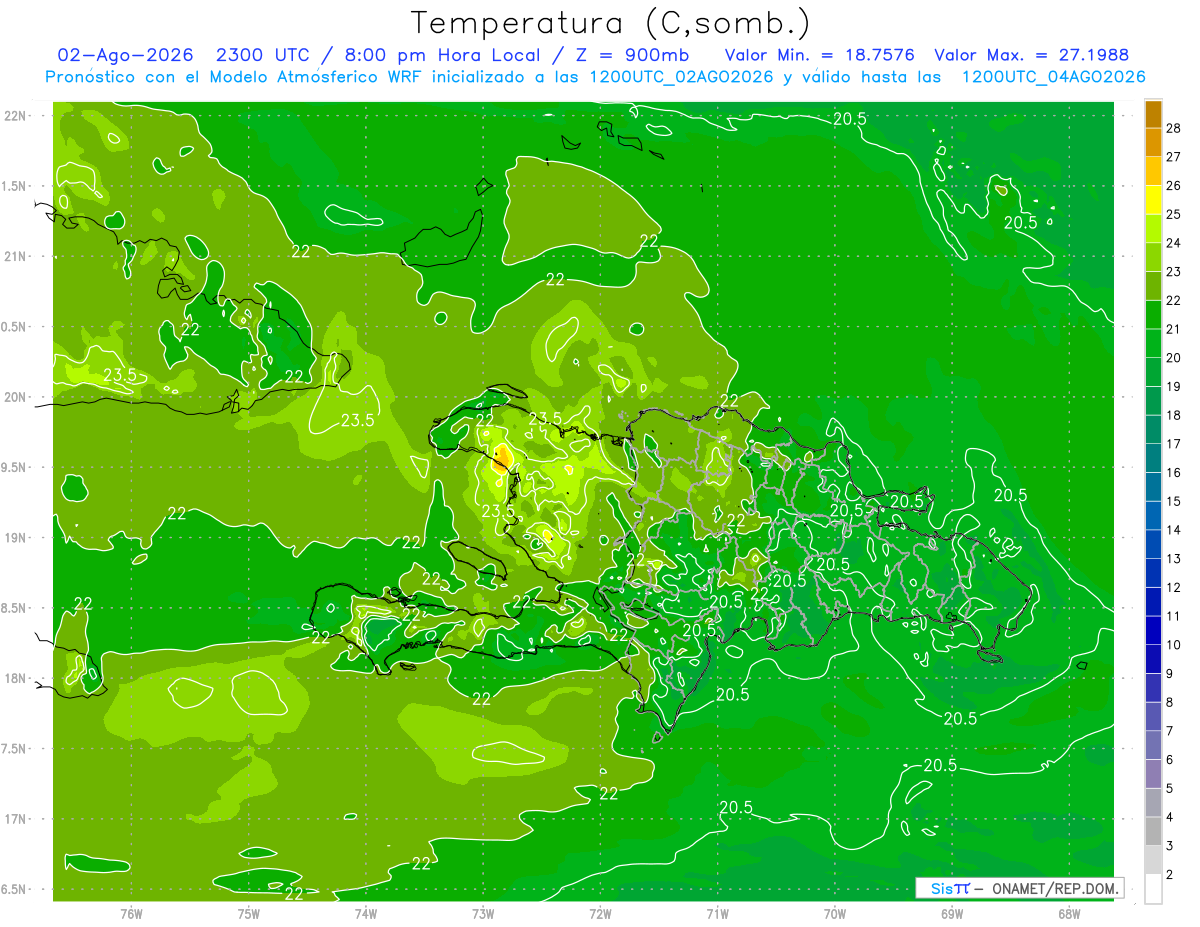This screenshot has width=1200, height=927.
Task: Click longitude axis label "68W"
Action: point(1069,914)
